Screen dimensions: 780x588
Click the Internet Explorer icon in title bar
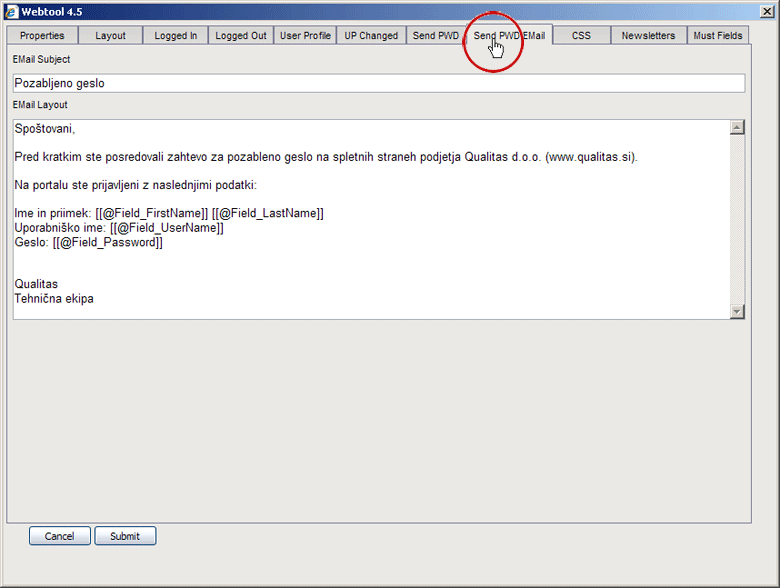click(11, 11)
